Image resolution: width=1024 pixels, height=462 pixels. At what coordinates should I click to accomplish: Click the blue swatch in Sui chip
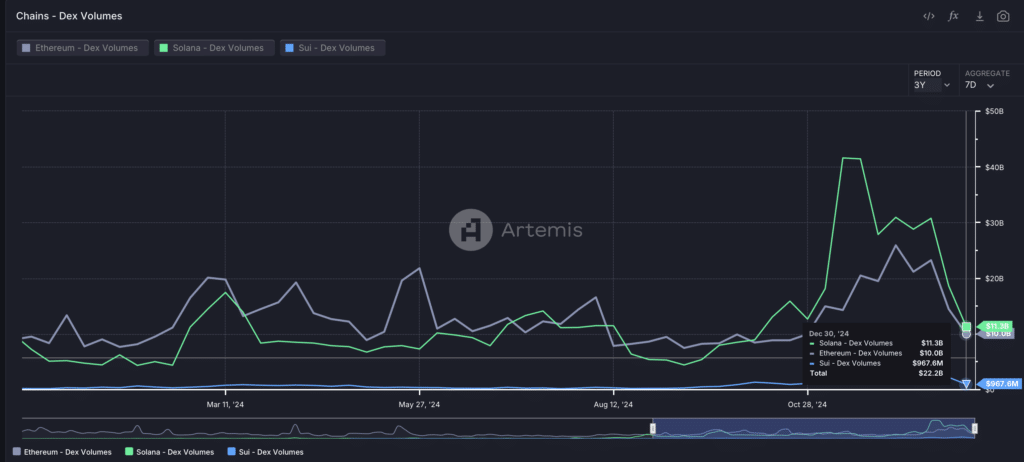pyautogui.click(x=289, y=48)
